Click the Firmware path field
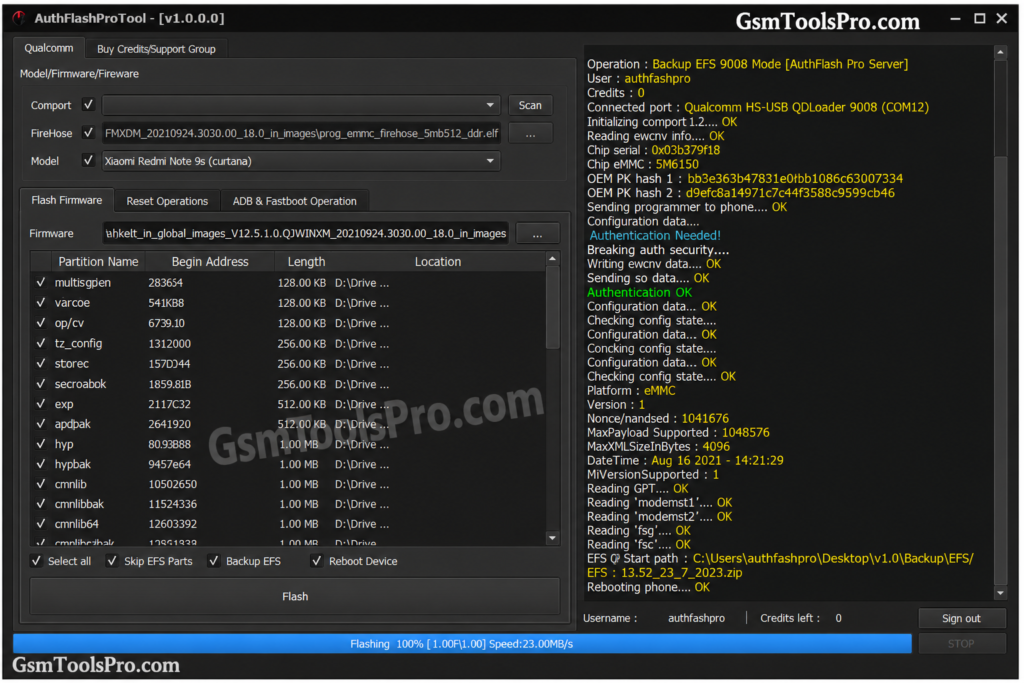Viewport: 1024px width, 683px height. pos(306,233)
